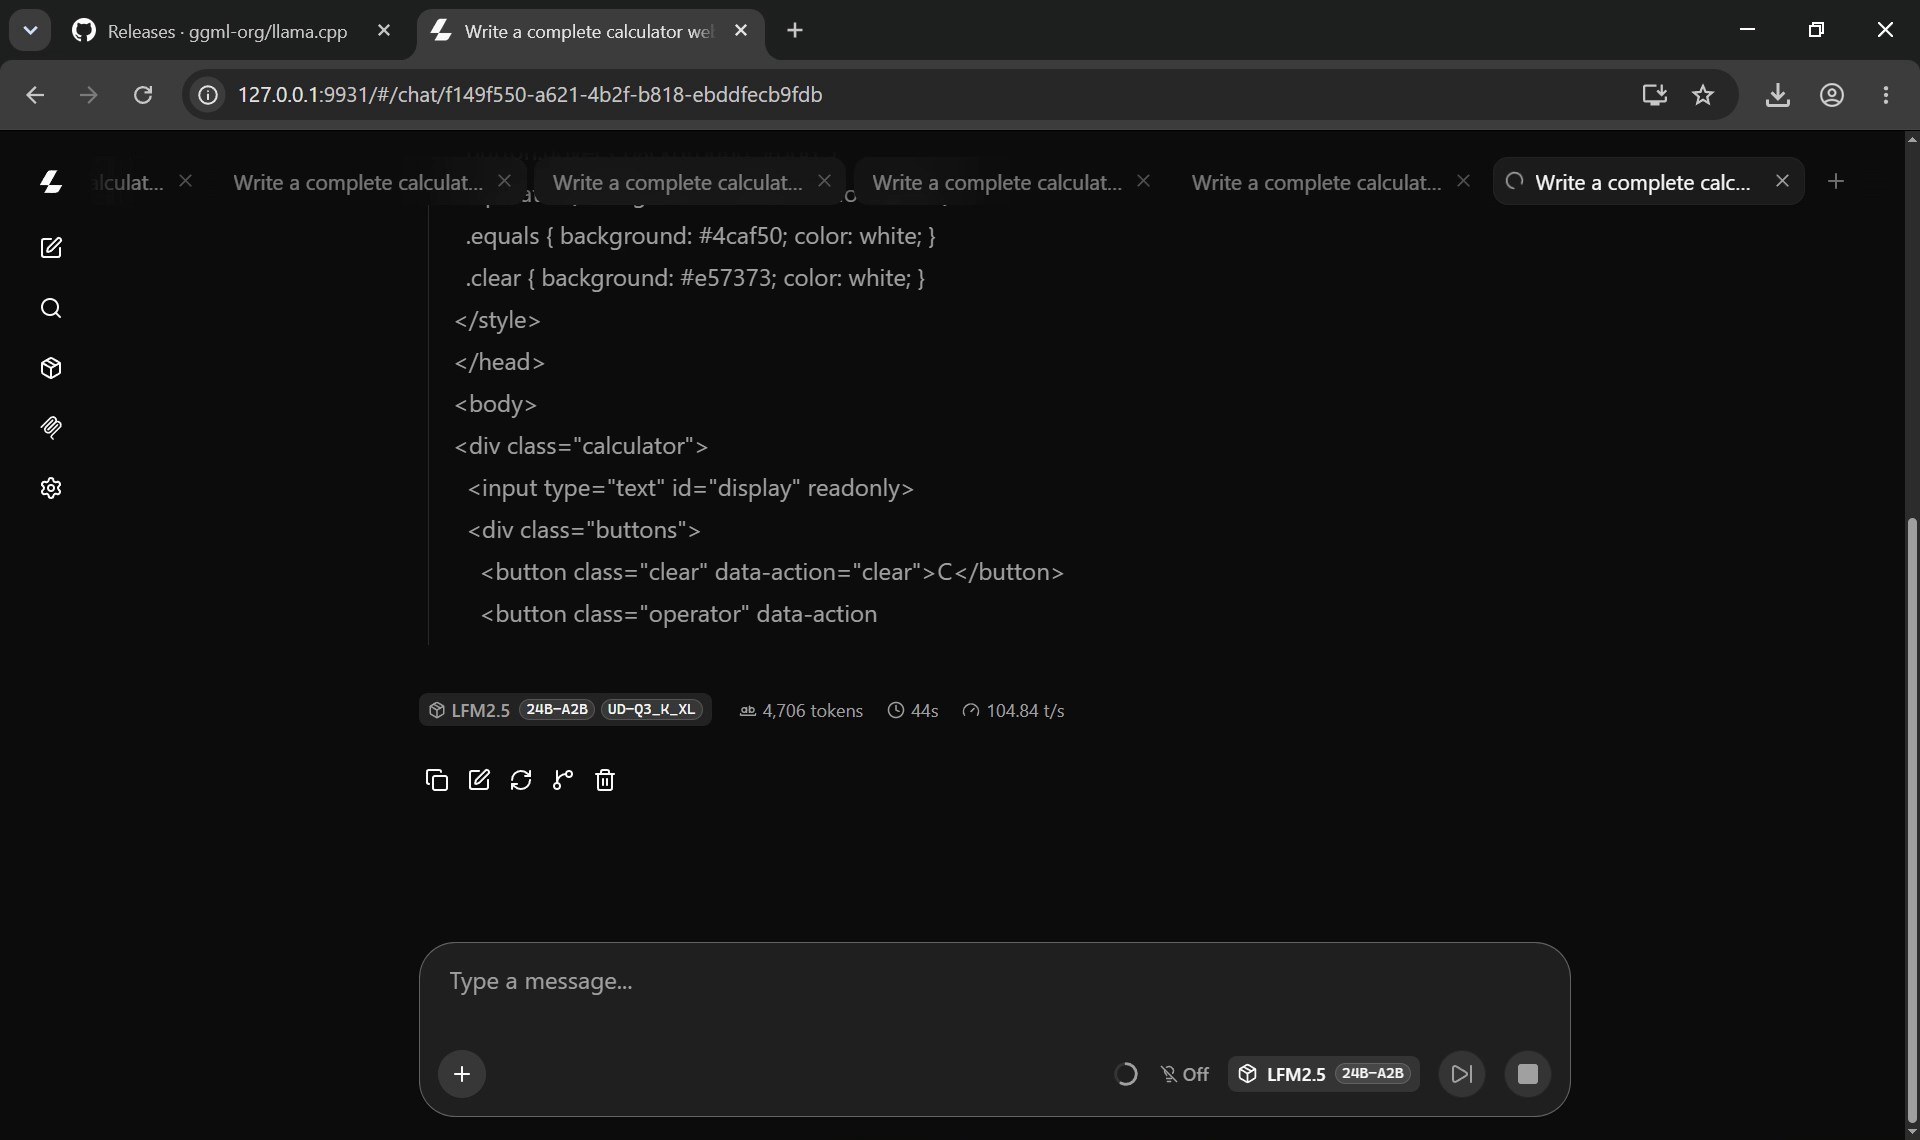Copy the assistant message with copy icon

tap(436, 780)
